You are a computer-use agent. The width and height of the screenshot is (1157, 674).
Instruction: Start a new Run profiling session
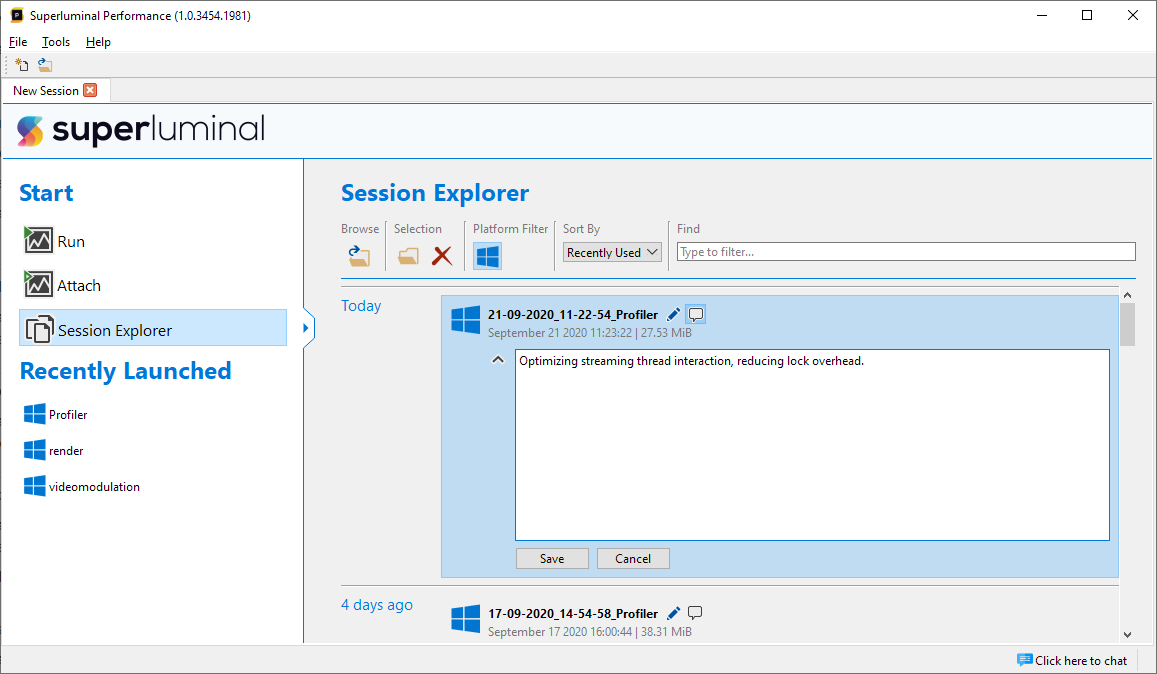55,241
